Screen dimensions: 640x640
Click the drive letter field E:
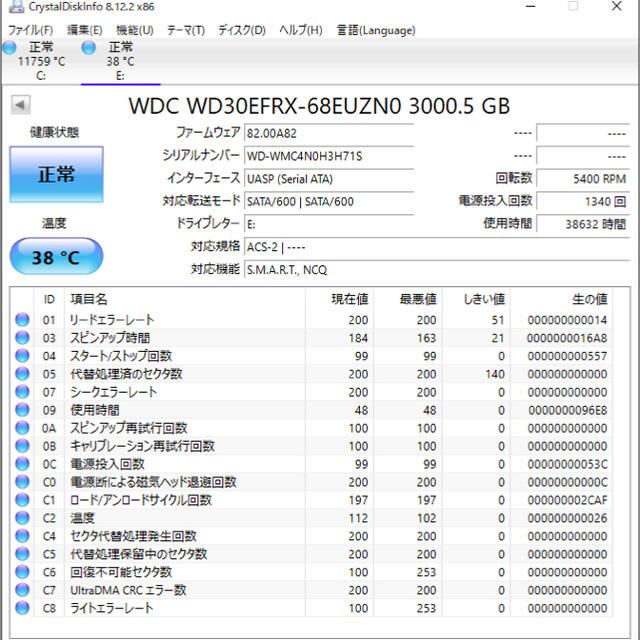pyautogui.click(x=329, y=224)
